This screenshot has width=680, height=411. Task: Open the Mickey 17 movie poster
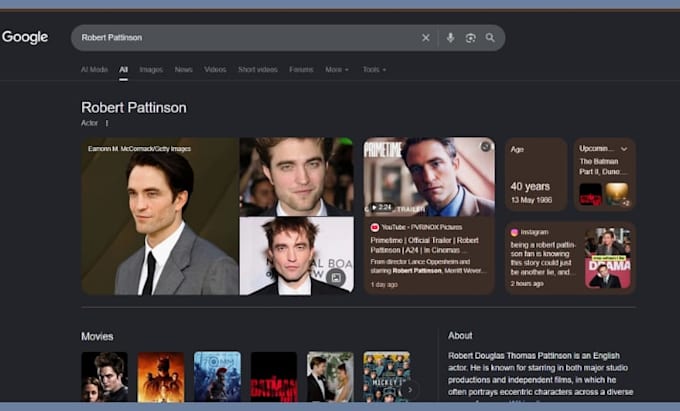[386, 377]
